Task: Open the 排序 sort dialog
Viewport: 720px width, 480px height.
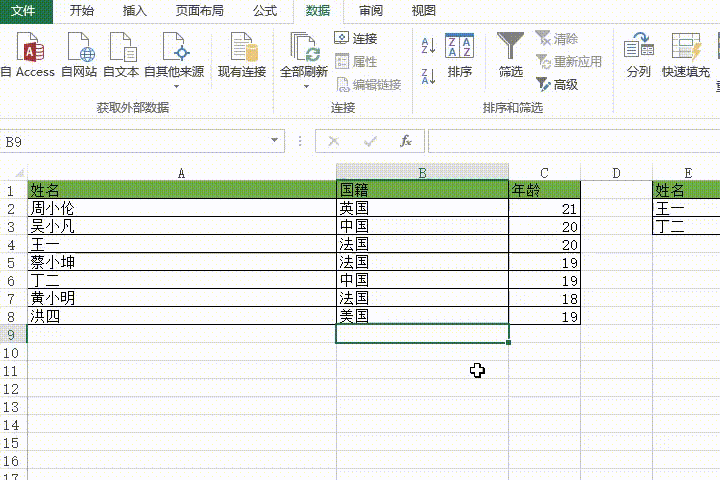Action: [459, 55]
